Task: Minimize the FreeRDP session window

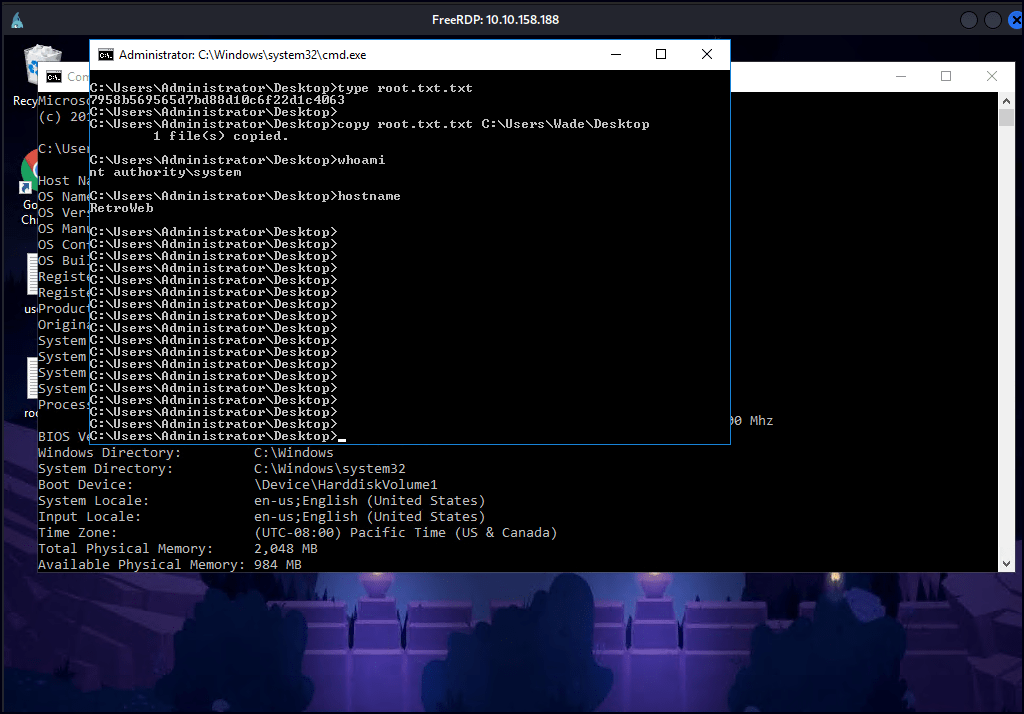Action: click(969, 20)
